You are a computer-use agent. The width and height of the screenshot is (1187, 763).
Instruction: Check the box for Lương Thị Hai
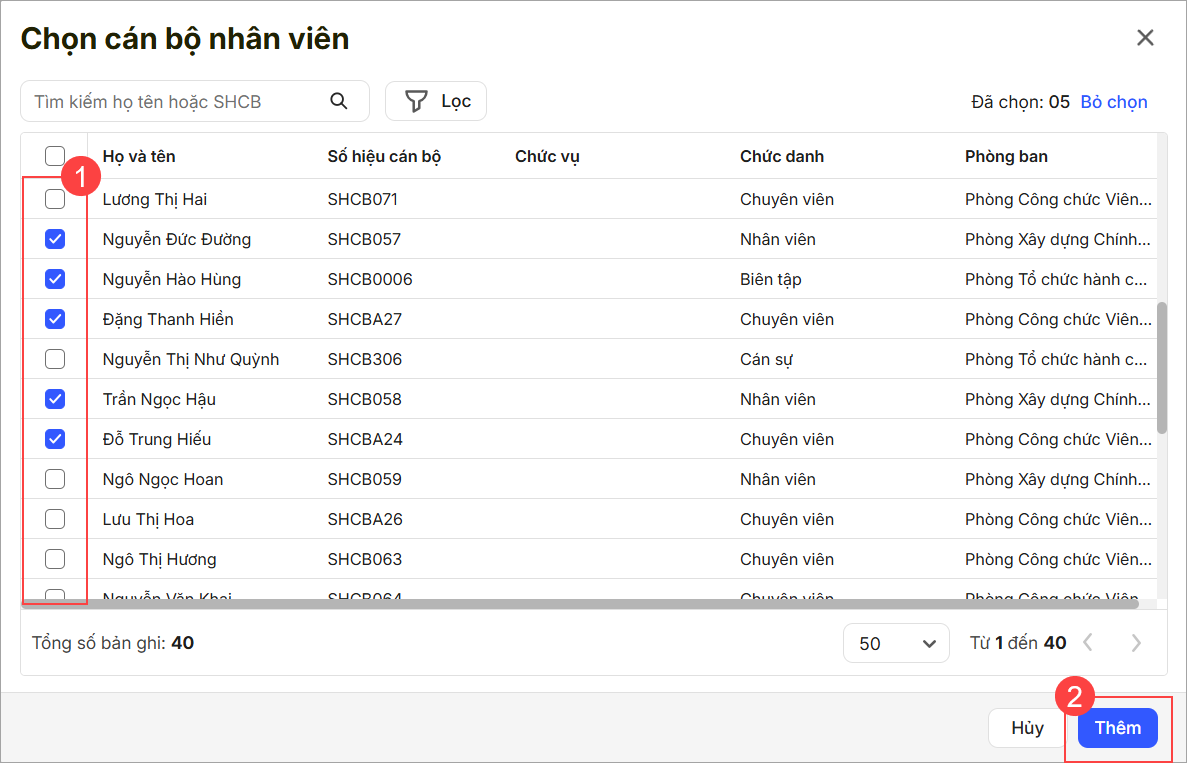(55, 199)
